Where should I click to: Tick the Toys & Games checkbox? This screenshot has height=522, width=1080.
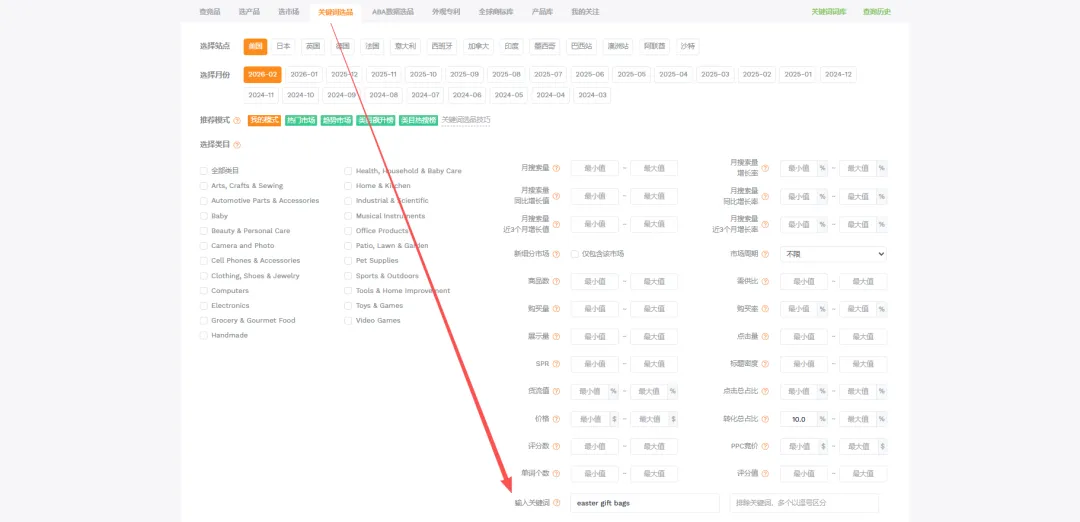click(348, 306)
